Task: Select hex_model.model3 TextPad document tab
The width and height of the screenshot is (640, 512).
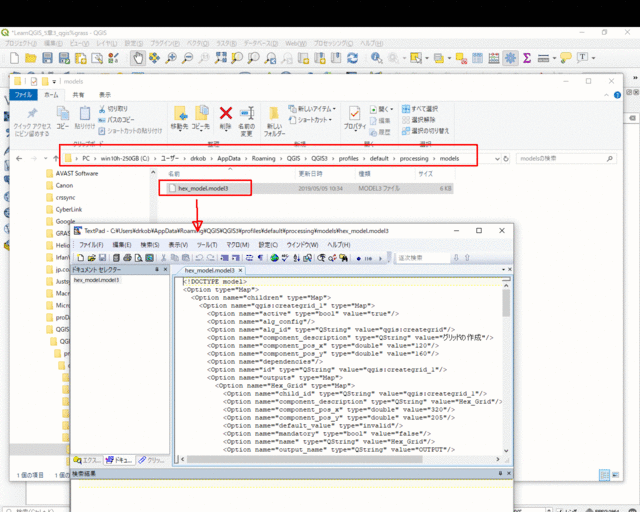Action: tap(209, 270)
